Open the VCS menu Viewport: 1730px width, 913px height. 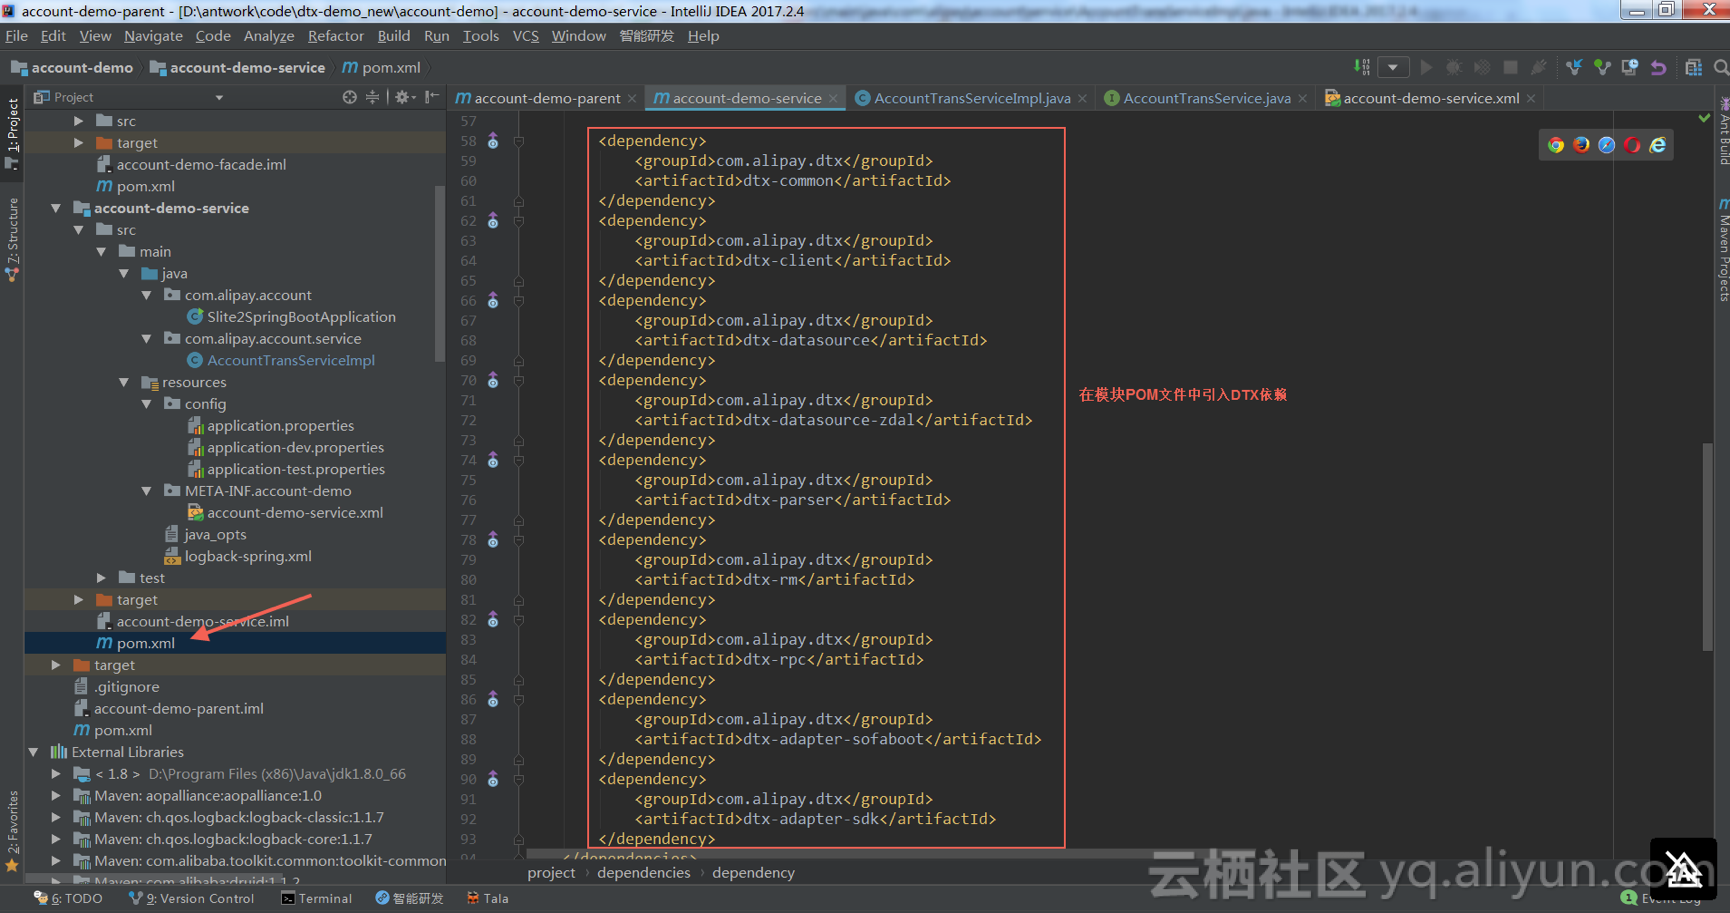tap(526, 36)
